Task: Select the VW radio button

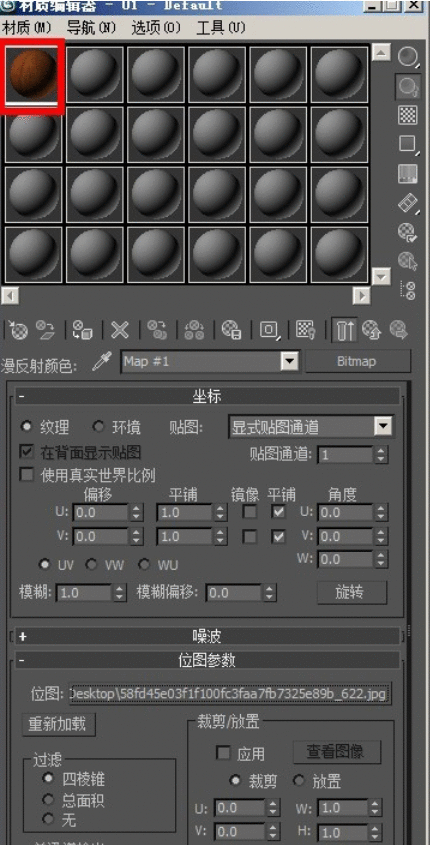Action: click(x=91, y=565)
